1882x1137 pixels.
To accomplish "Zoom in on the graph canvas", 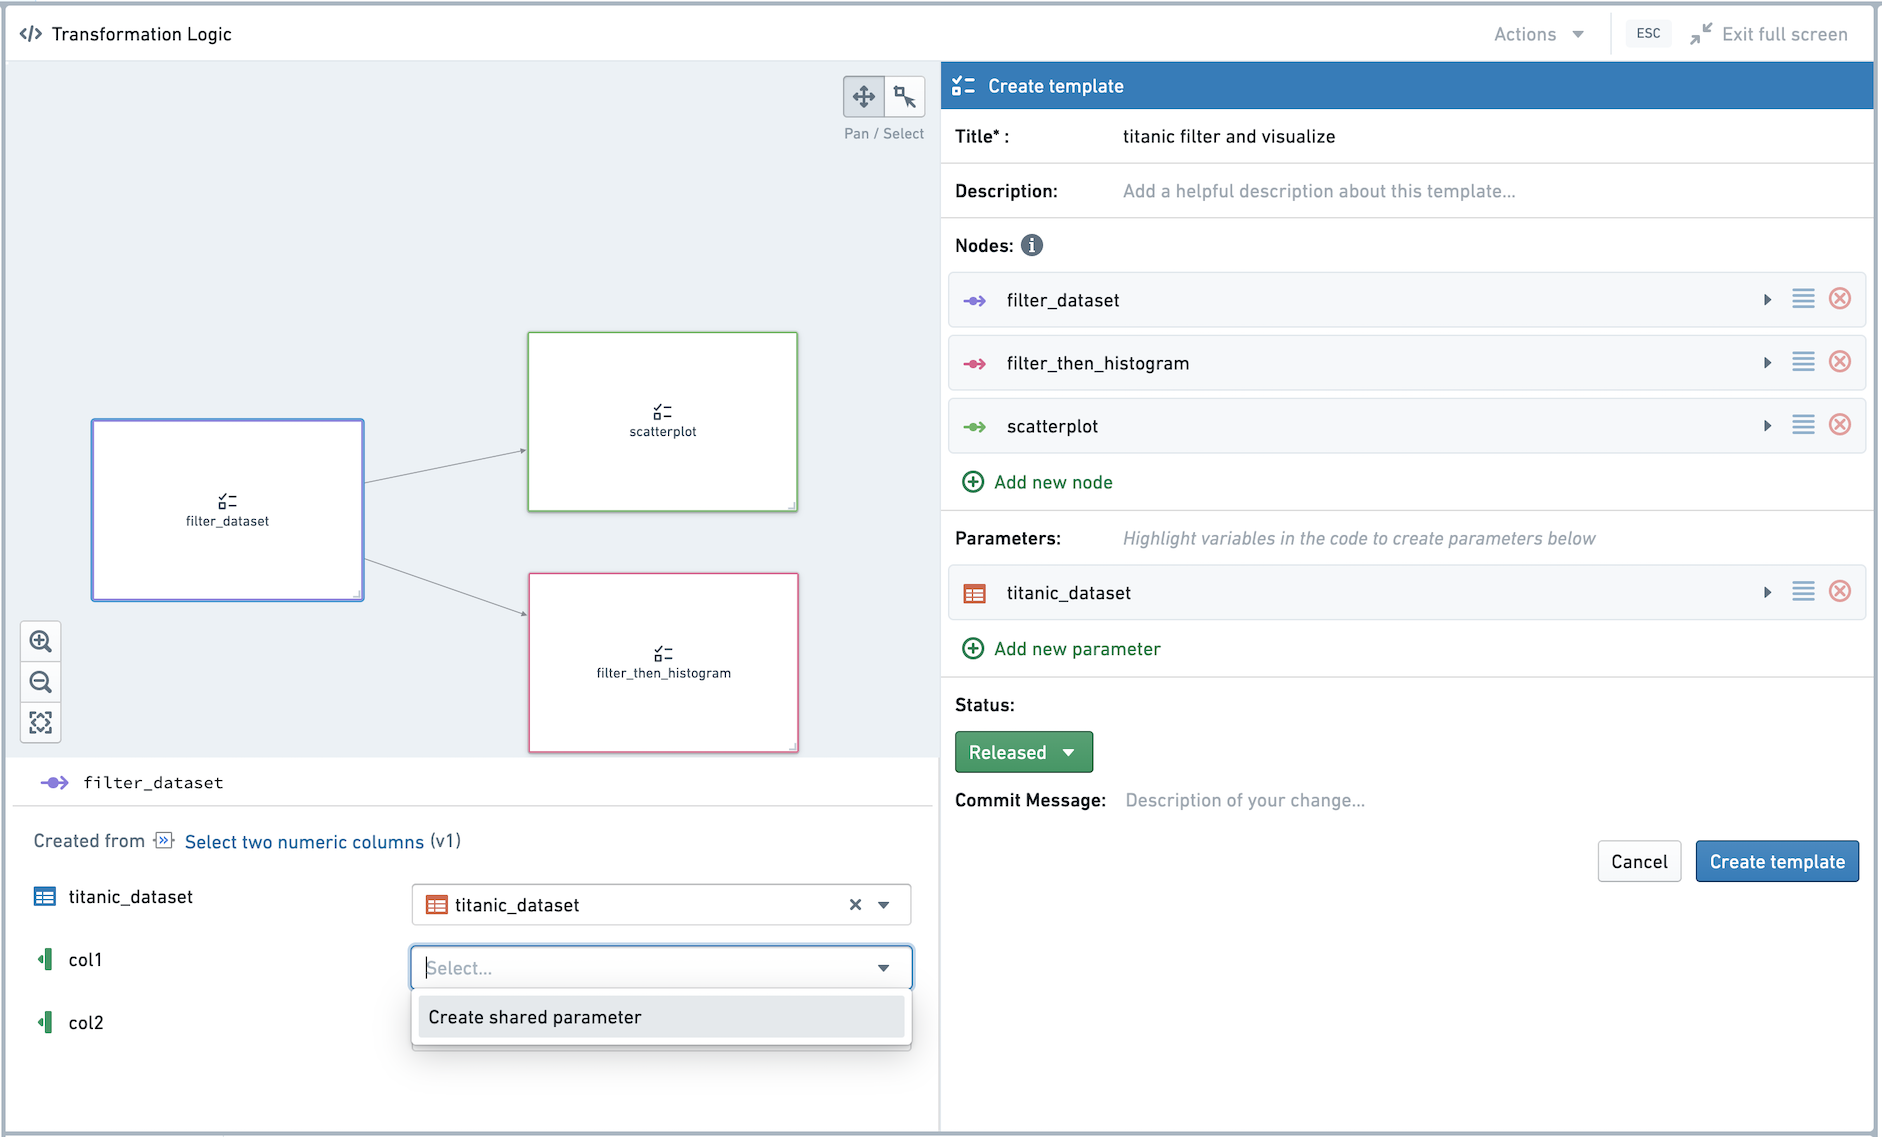I will [x=41, y=641].
